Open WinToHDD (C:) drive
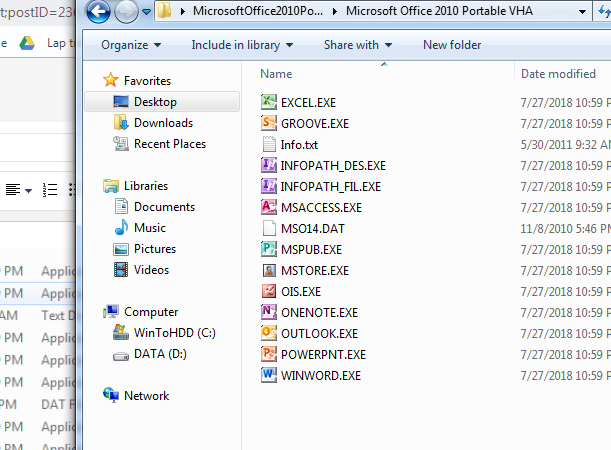 pyautogui.click(x=175, y=333)
